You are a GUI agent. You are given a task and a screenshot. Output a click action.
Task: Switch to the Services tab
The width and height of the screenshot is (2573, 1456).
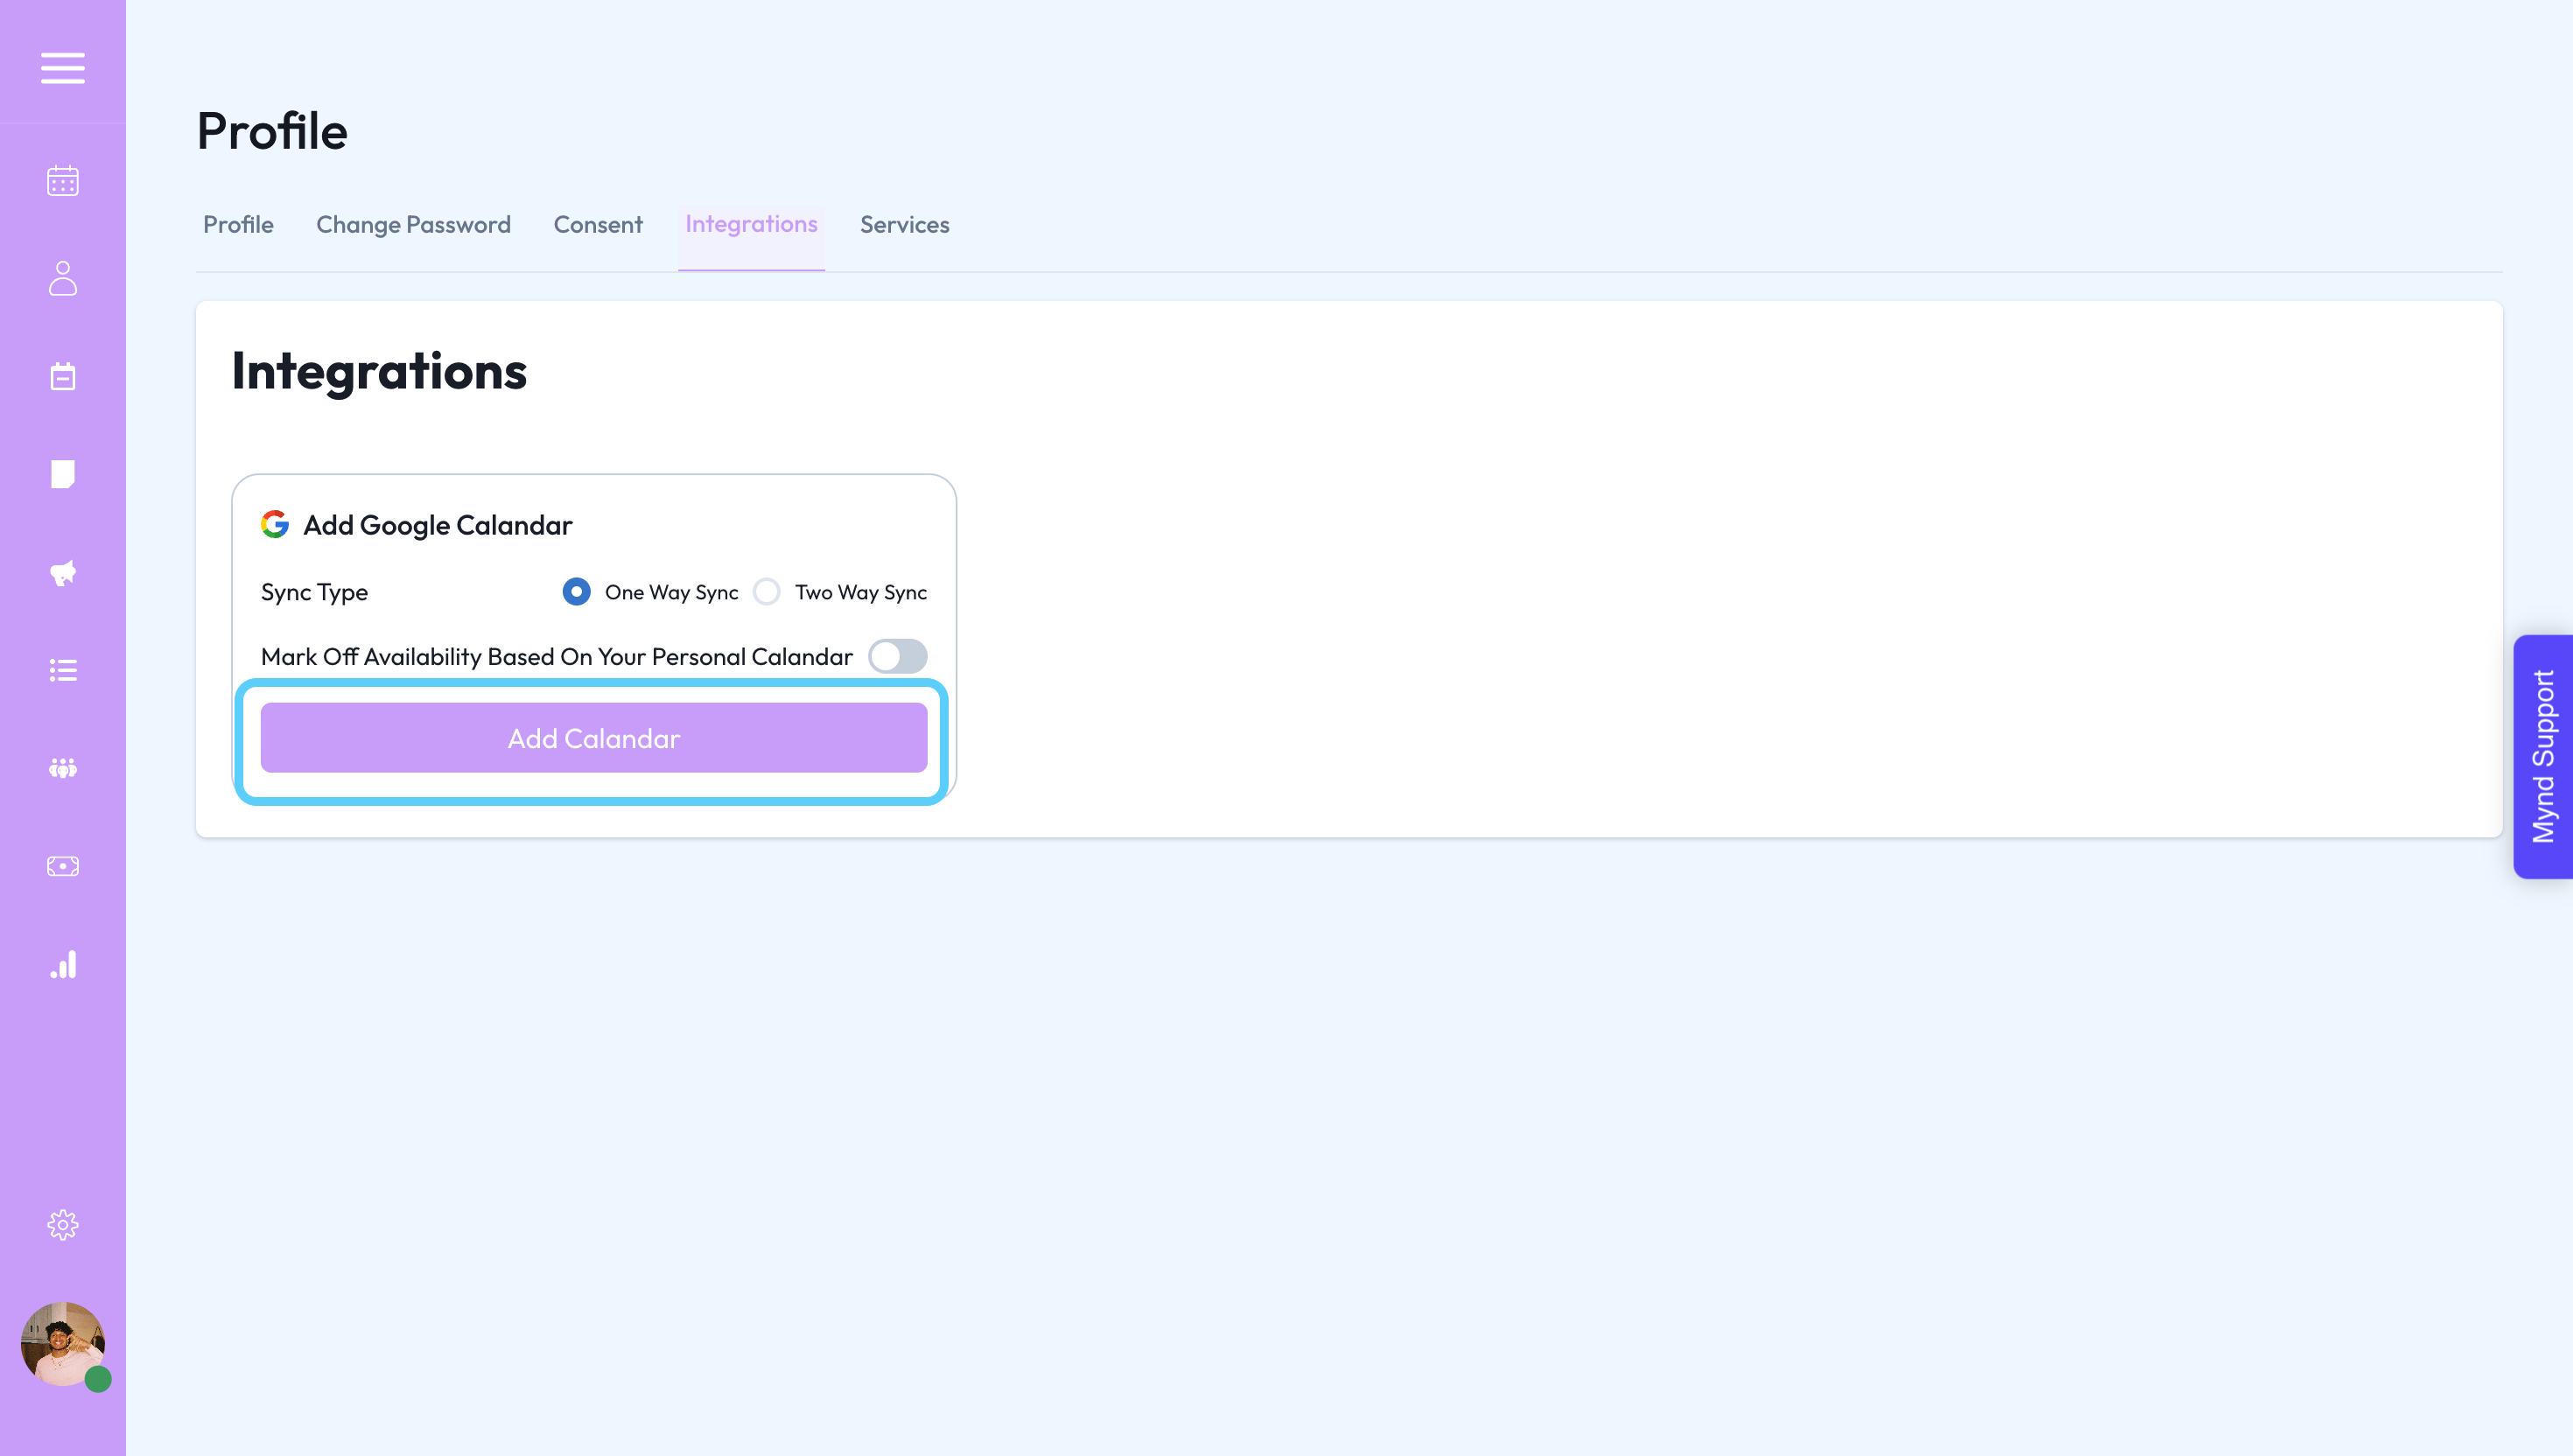pos(904,225)
